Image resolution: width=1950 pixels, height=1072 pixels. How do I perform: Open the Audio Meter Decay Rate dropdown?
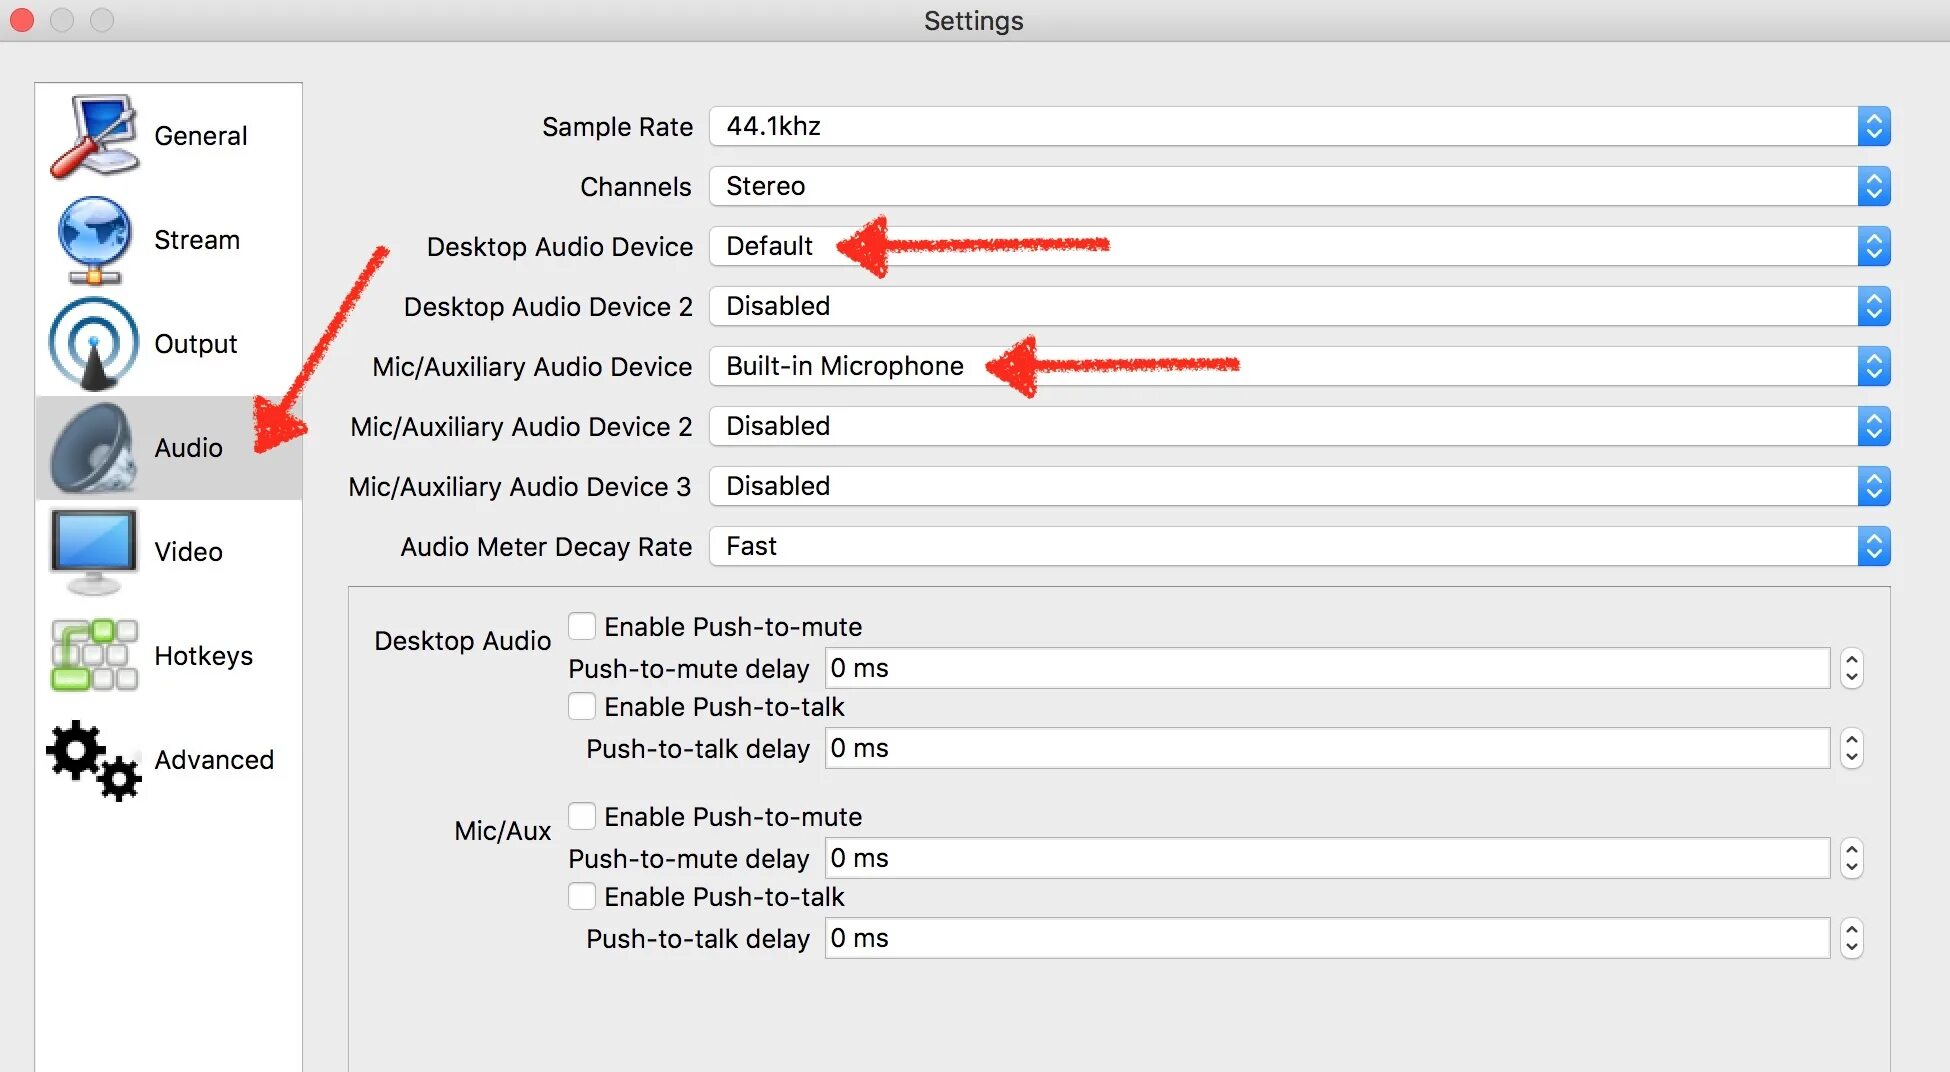click(x=1298, y=547)
